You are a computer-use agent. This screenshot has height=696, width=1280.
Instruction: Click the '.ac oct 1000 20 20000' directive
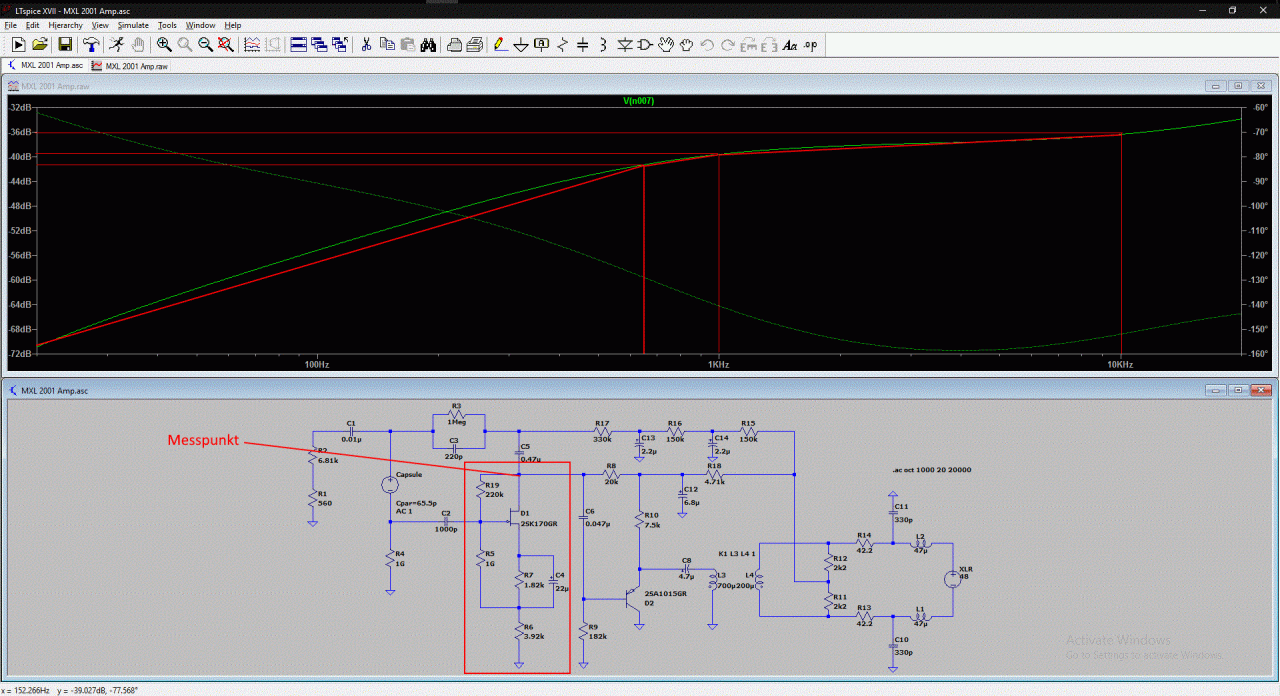pyautogui.click(x=931, y=470)
